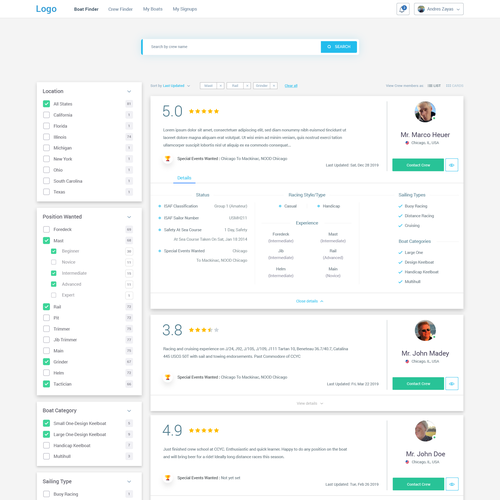
Task: Open the Sort by Last Updated dropdown
Action: pos(170,86)
